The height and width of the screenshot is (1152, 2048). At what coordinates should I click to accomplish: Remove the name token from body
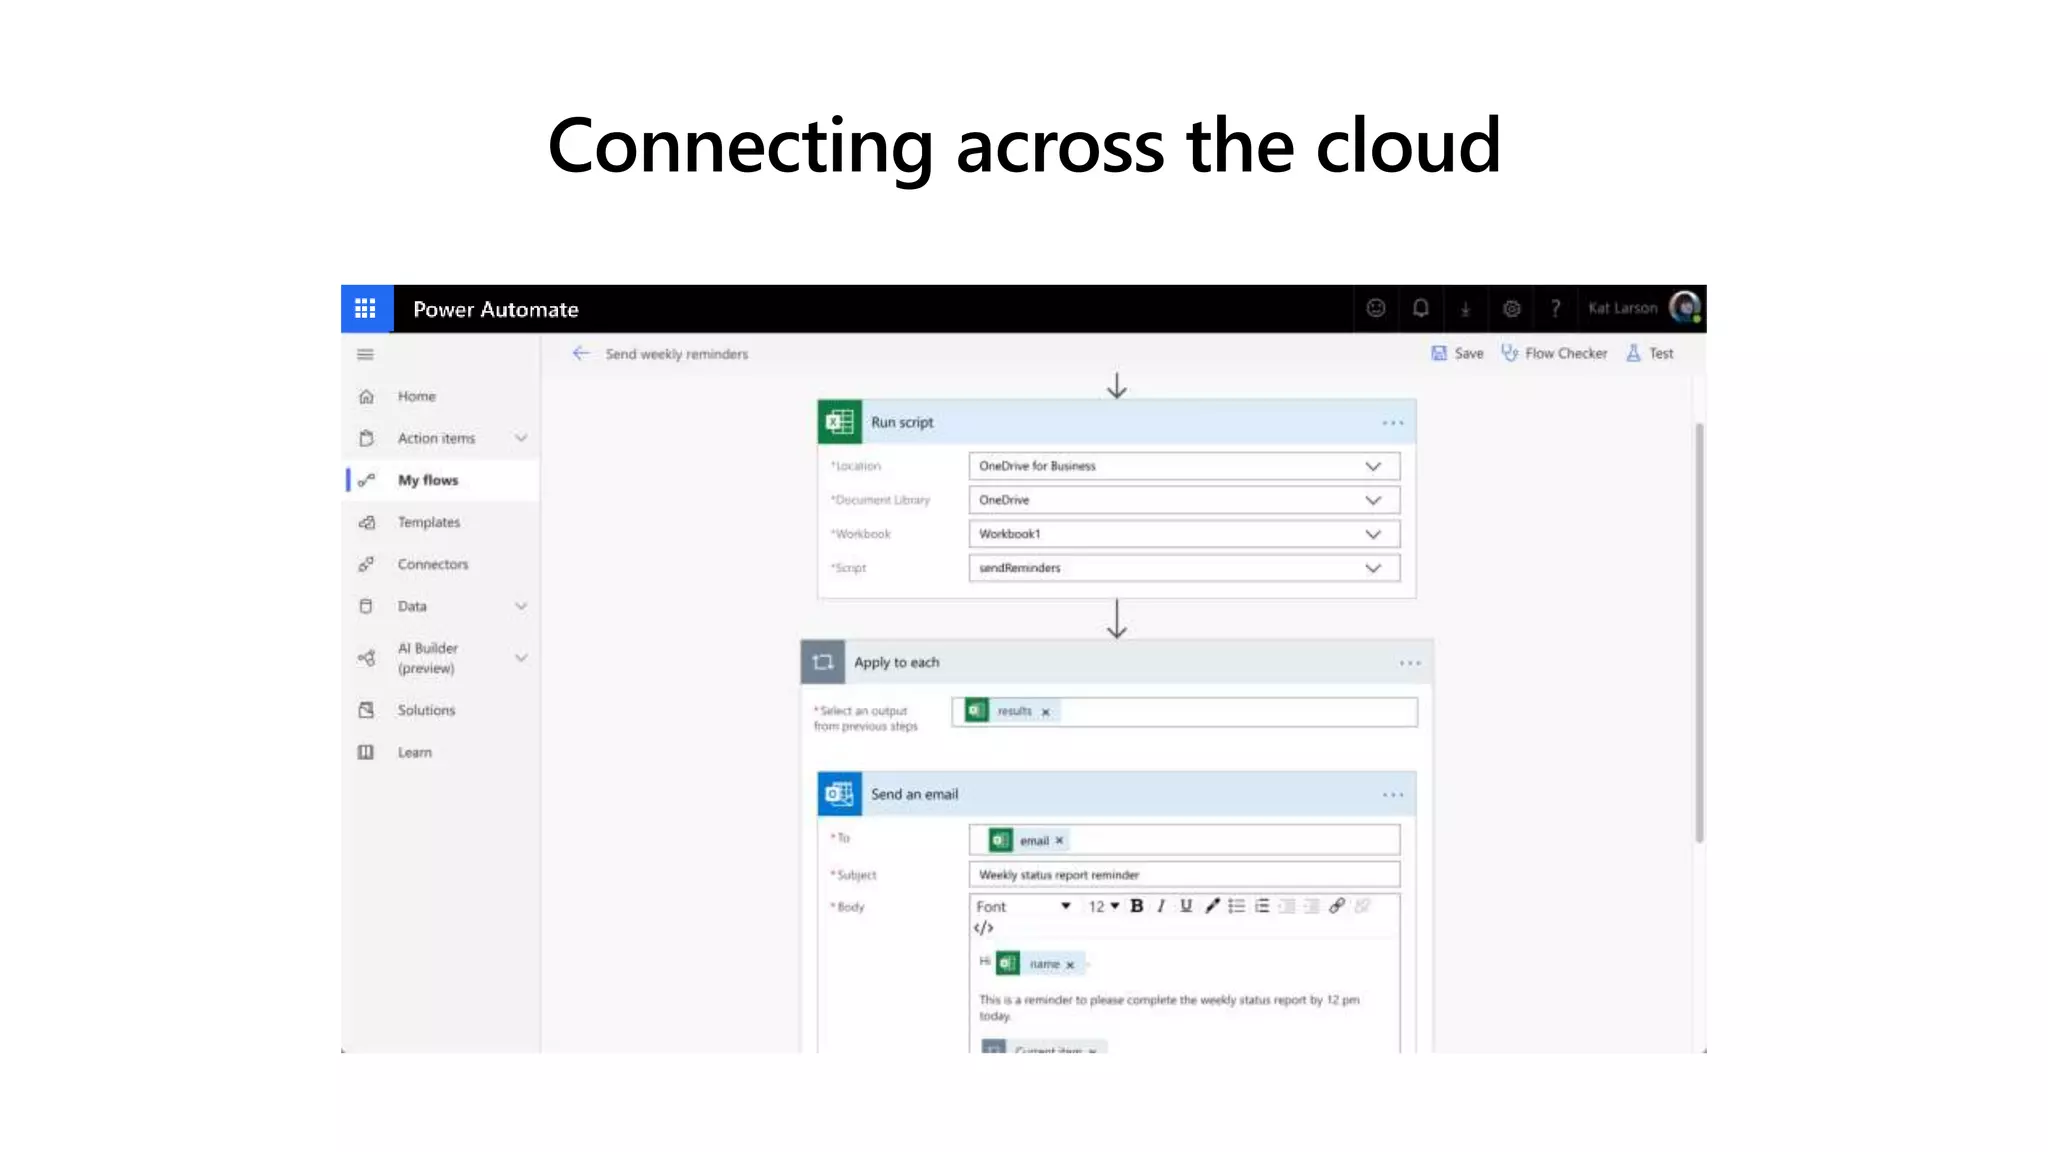click(x=1070, y=965)
